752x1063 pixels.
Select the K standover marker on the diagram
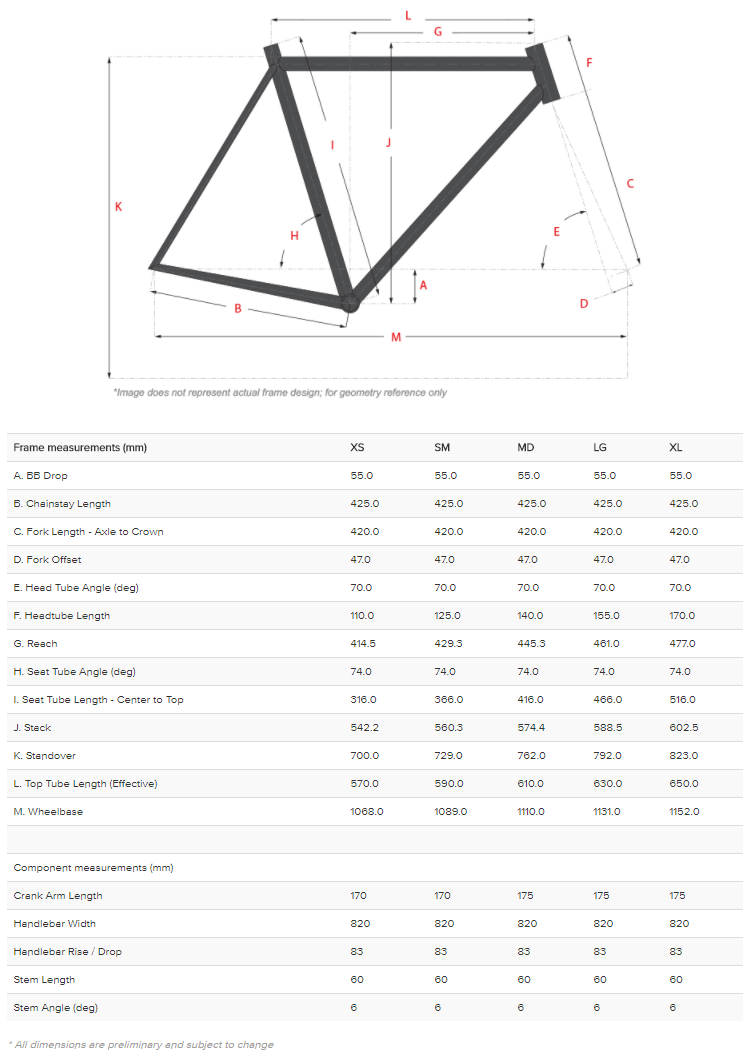tap(119, 207)
